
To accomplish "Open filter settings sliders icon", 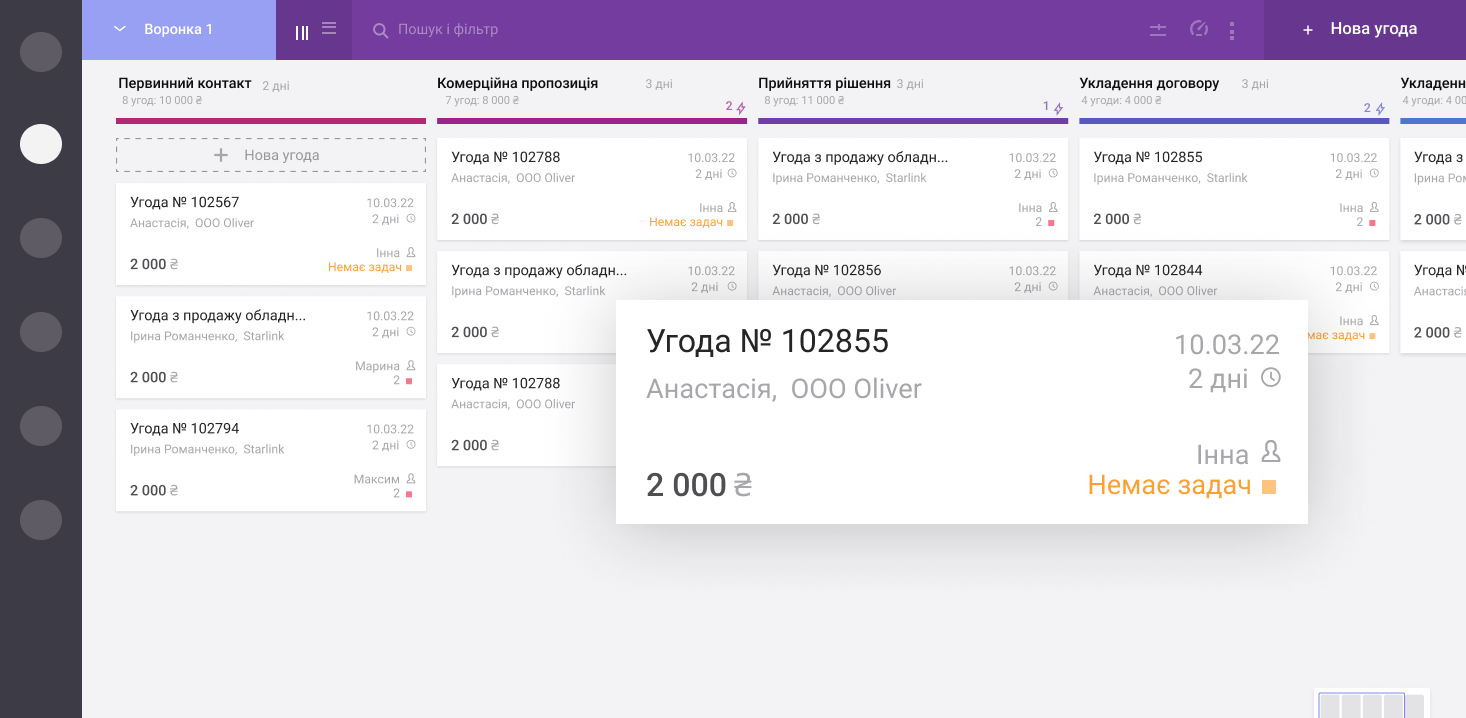I will coord(1158,30).
